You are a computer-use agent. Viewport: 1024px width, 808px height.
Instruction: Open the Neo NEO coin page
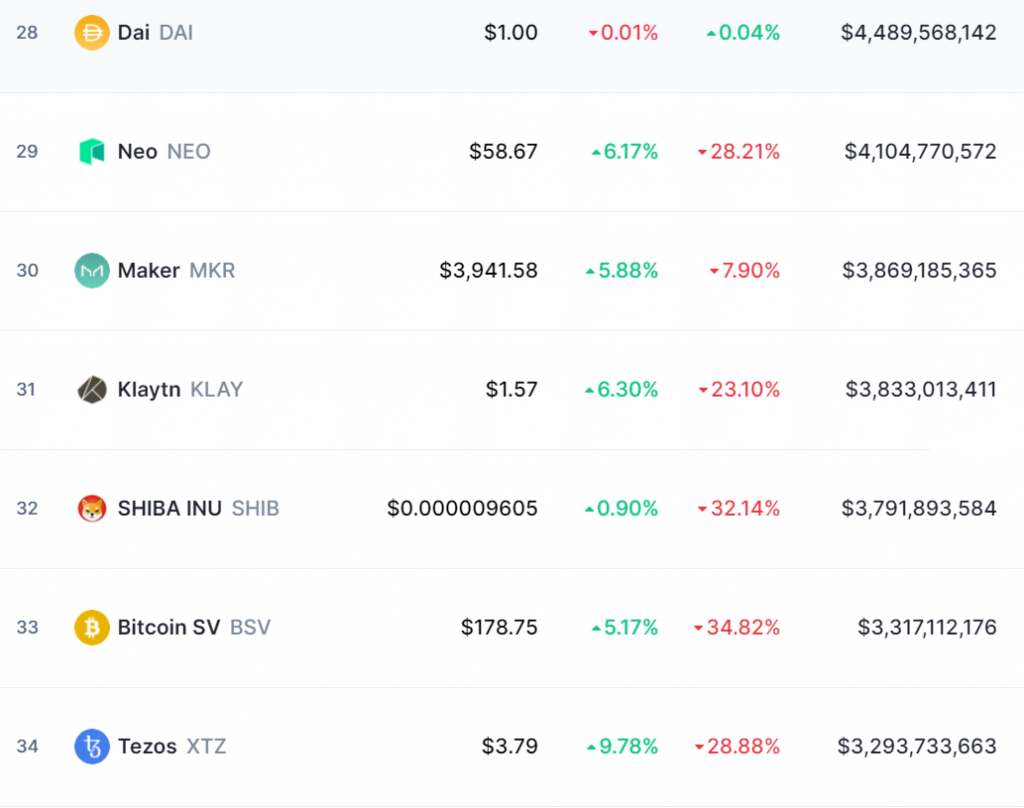[x=164, y=152]
